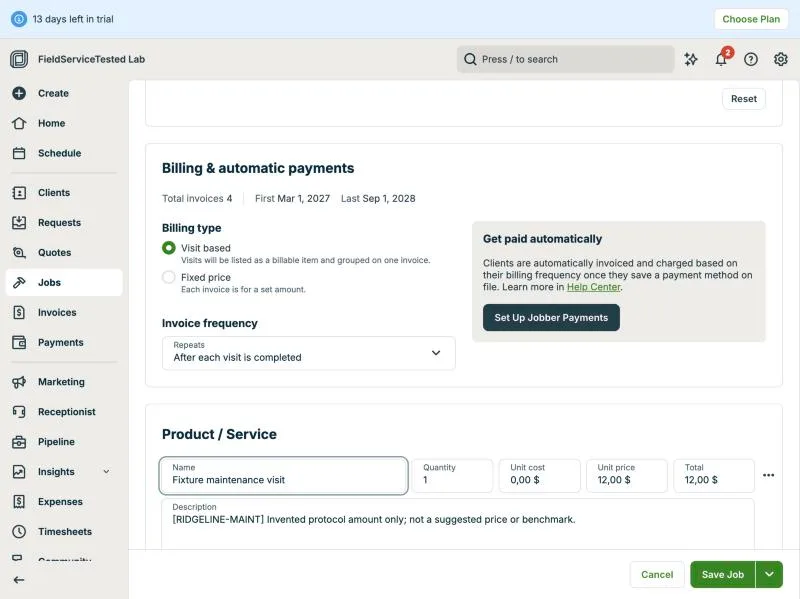Click the Payments wallet icon

19,342
